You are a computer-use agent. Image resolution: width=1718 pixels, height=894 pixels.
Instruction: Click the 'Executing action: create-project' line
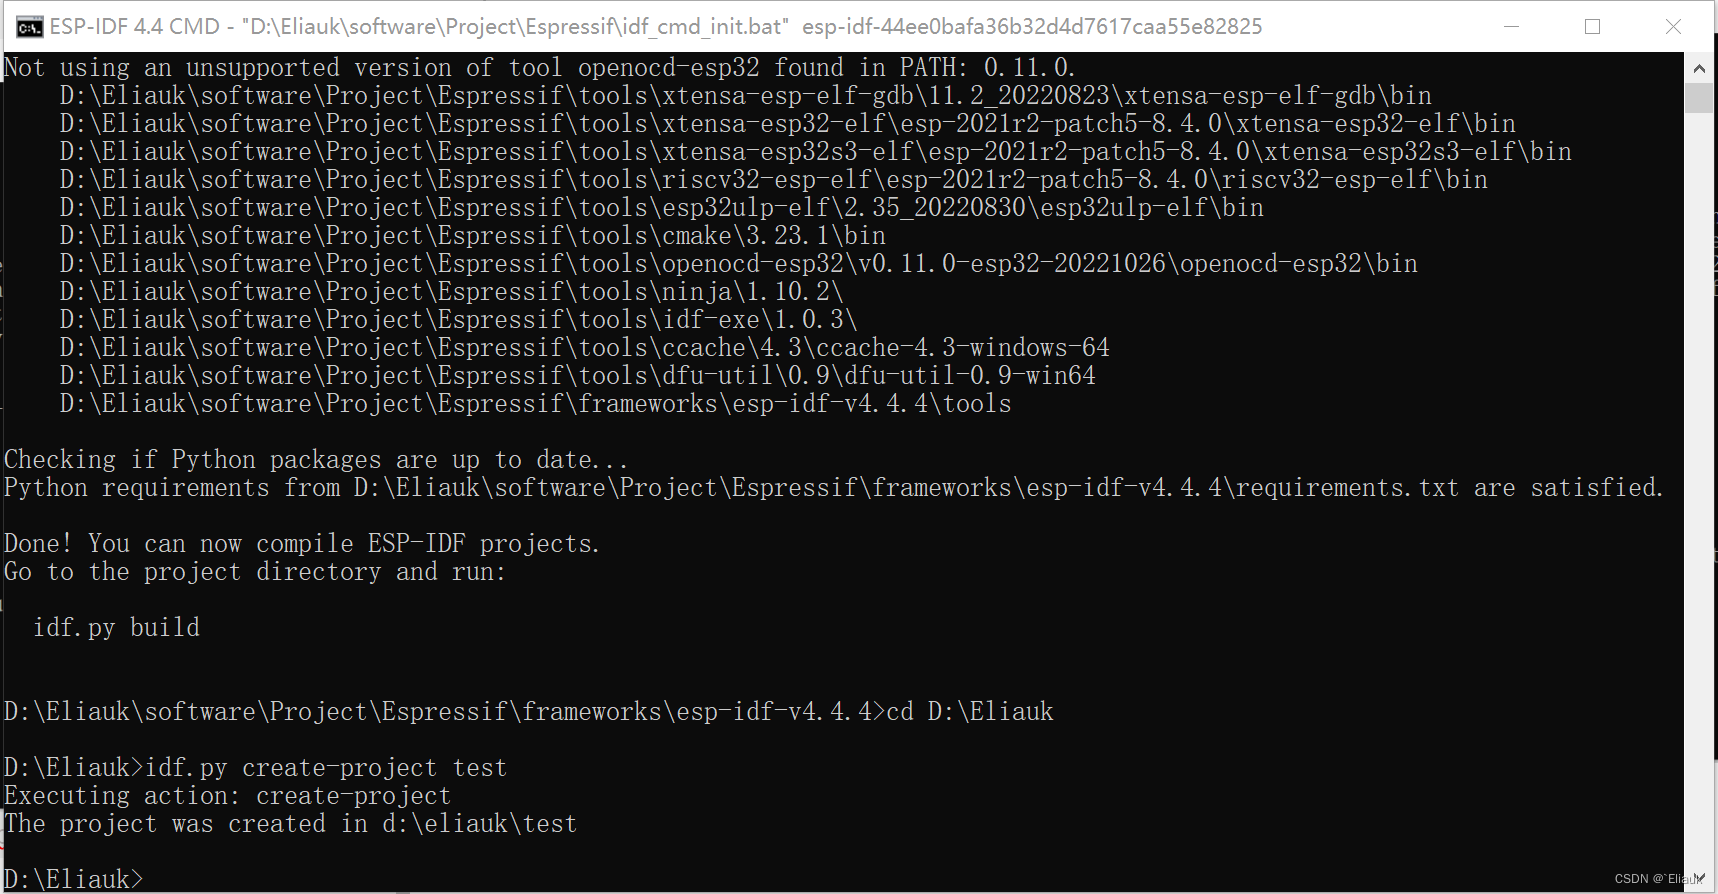226,795
